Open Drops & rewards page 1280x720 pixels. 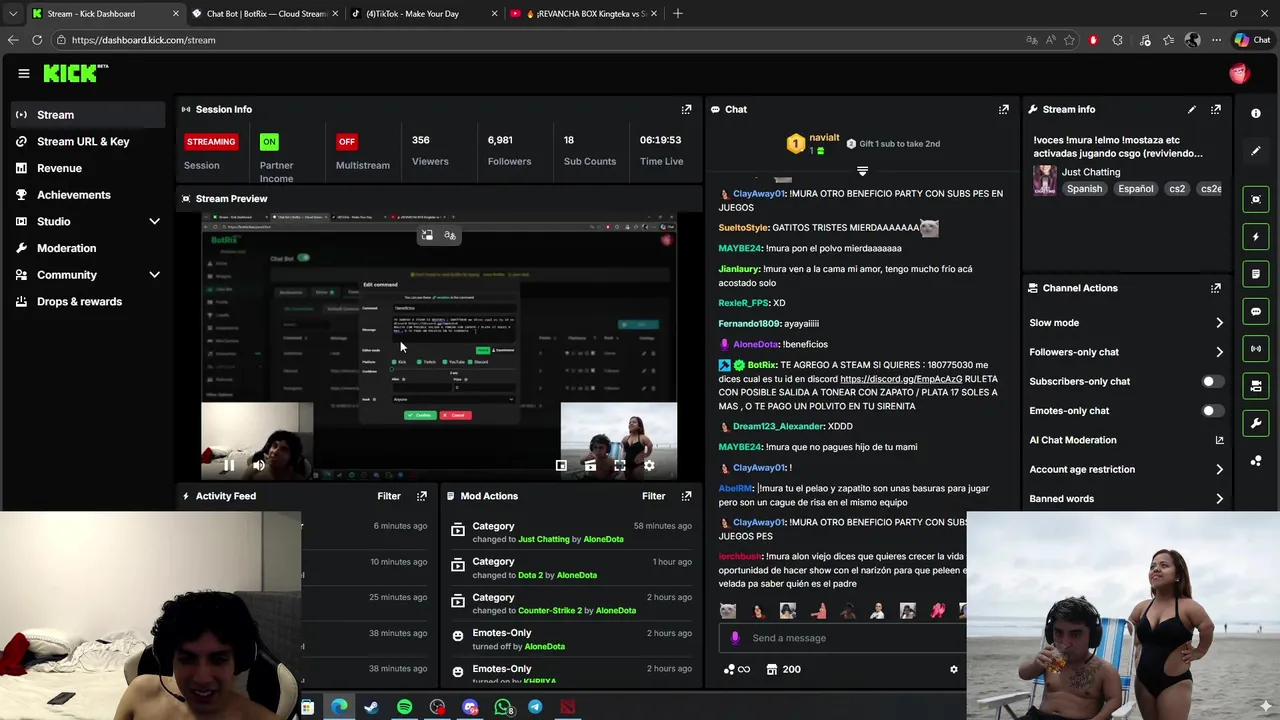click(88, 302)
